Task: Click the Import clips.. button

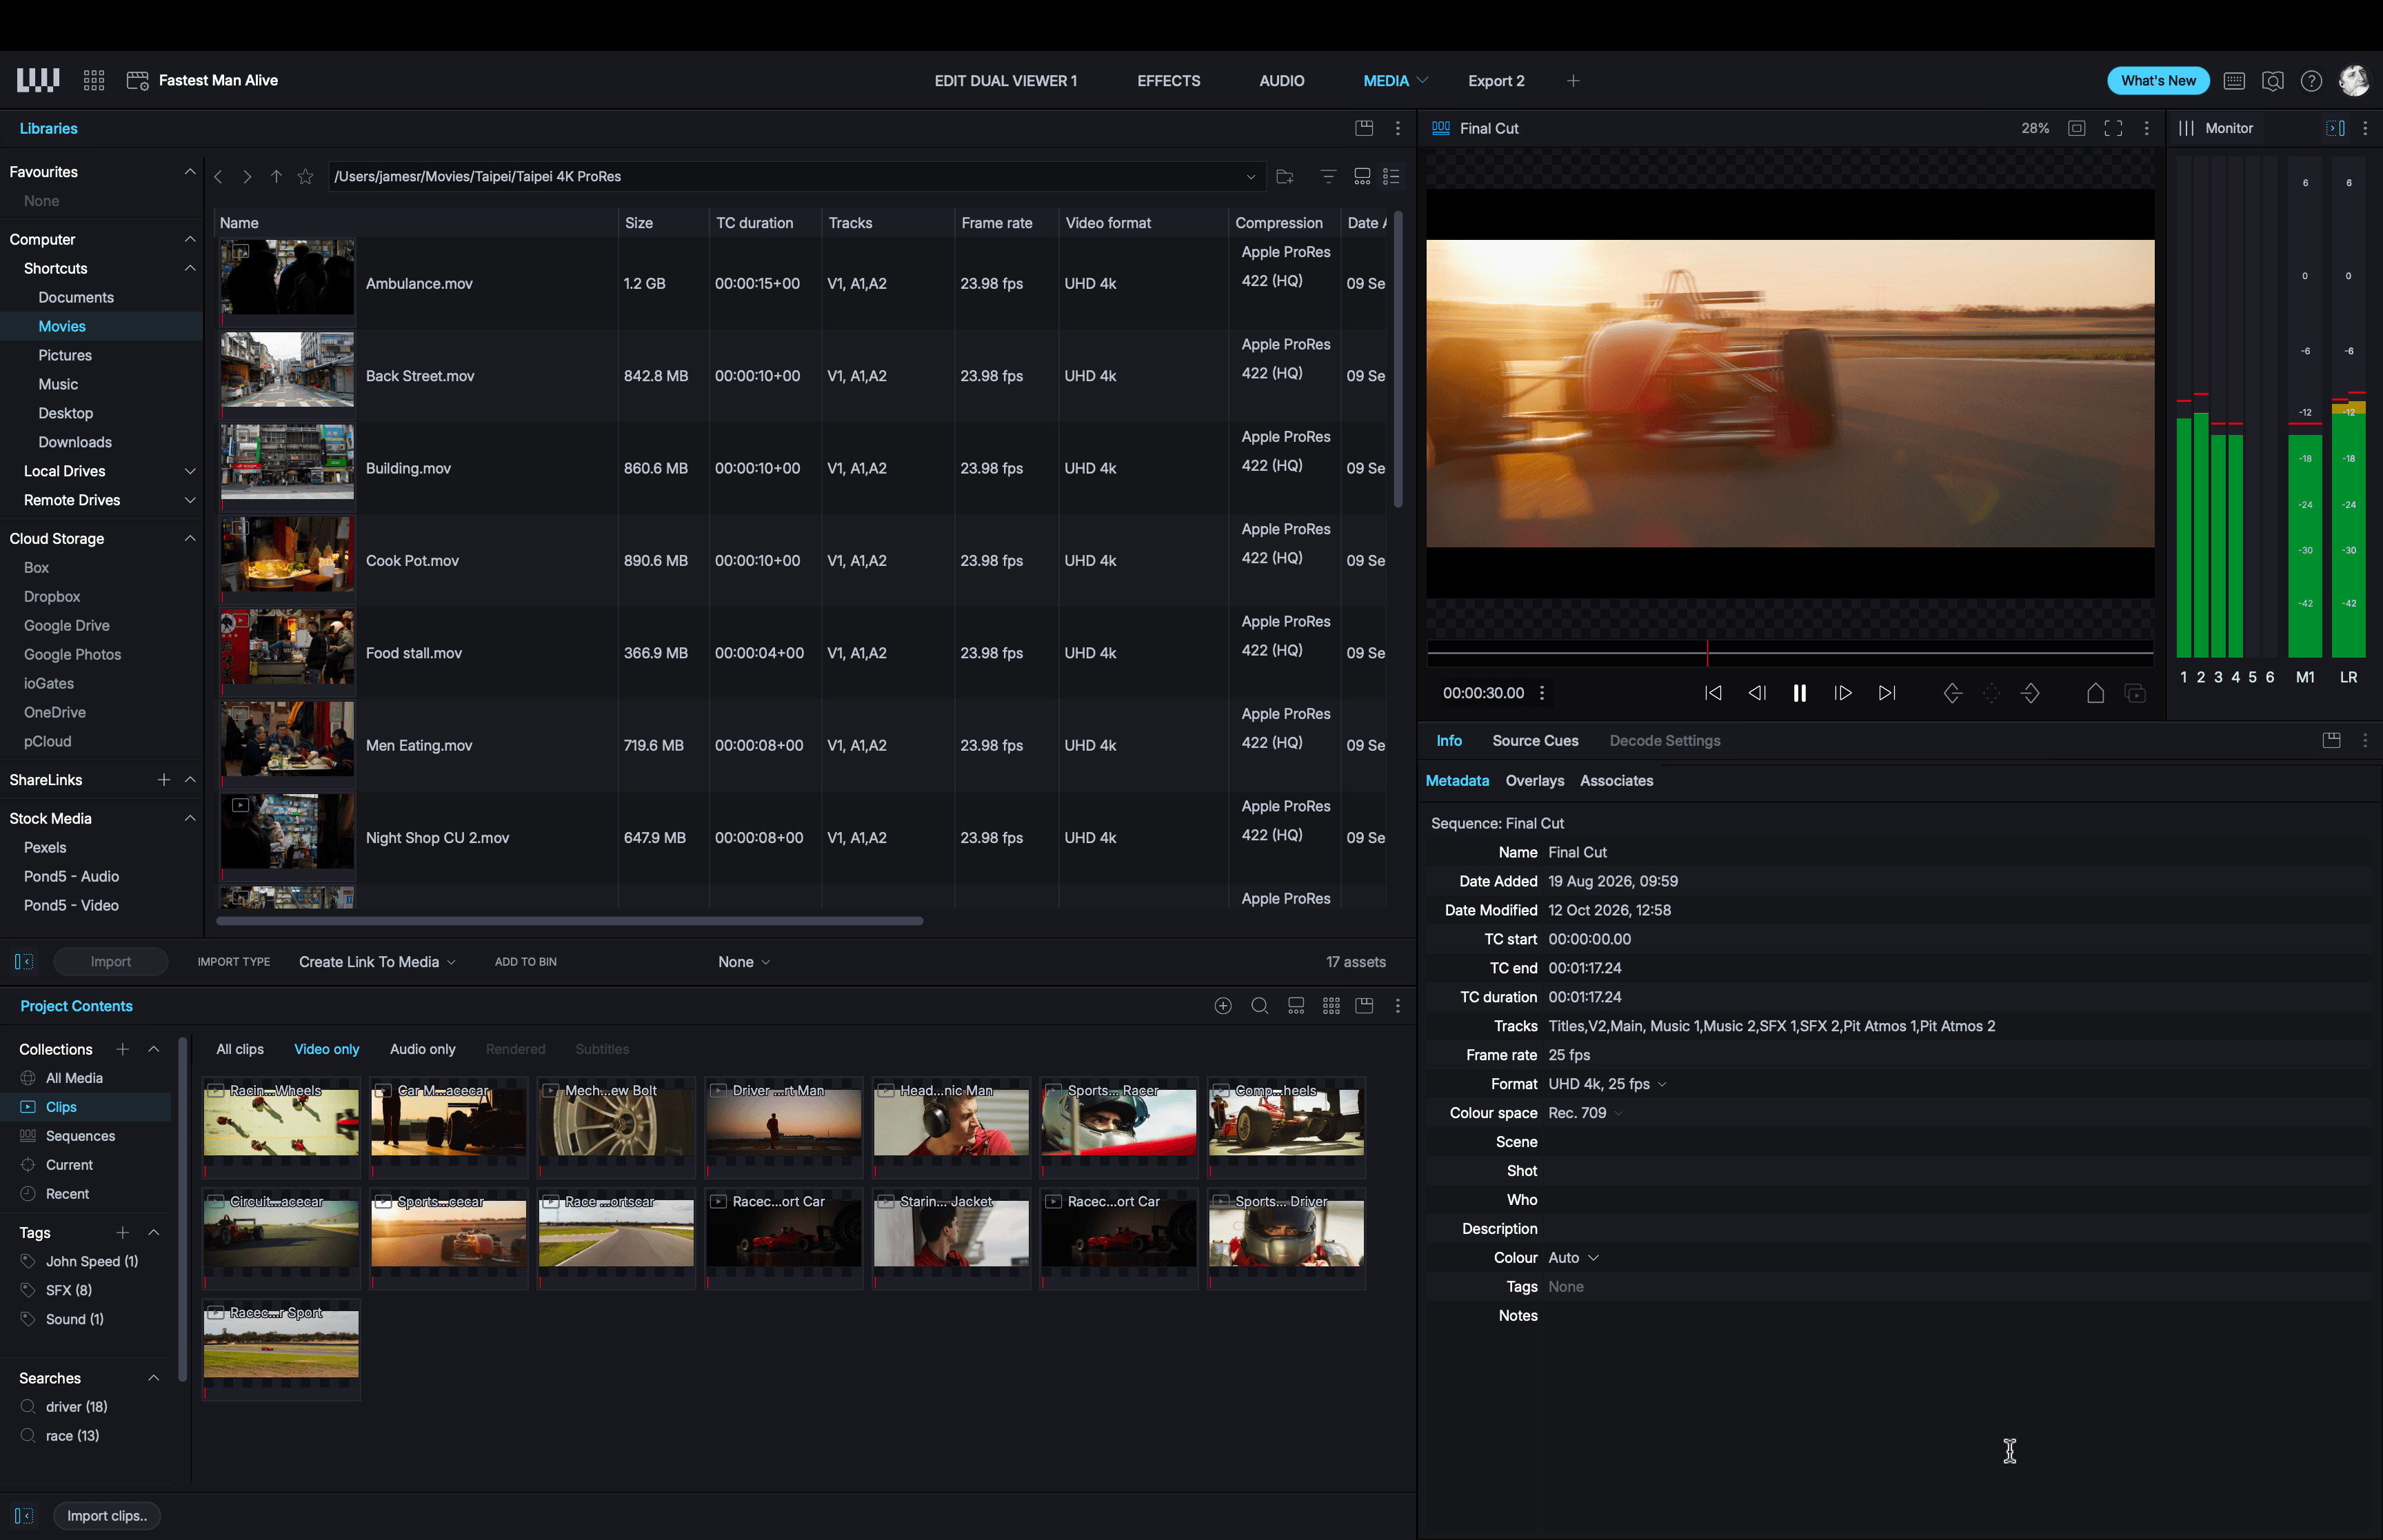Action: tap(107, 1516)
